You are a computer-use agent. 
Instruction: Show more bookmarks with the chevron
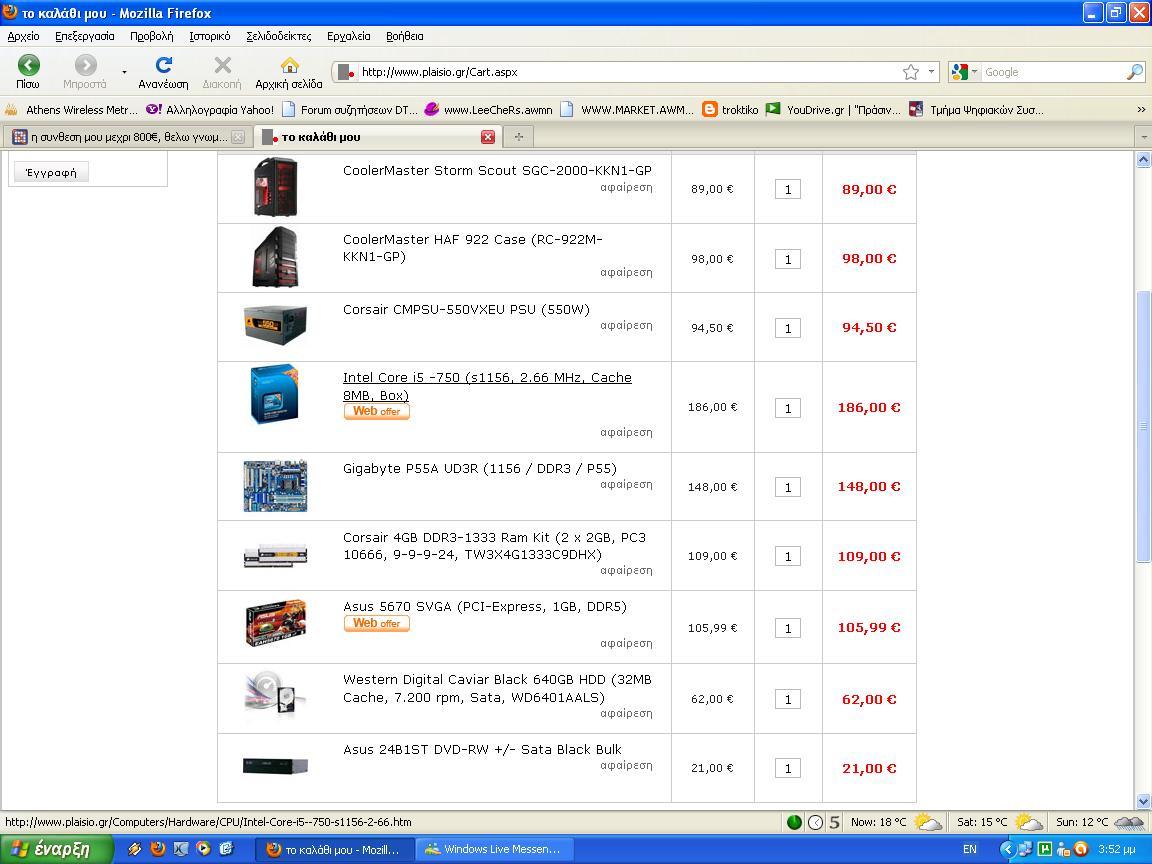pyautogui.click(x=1141, y=109)
